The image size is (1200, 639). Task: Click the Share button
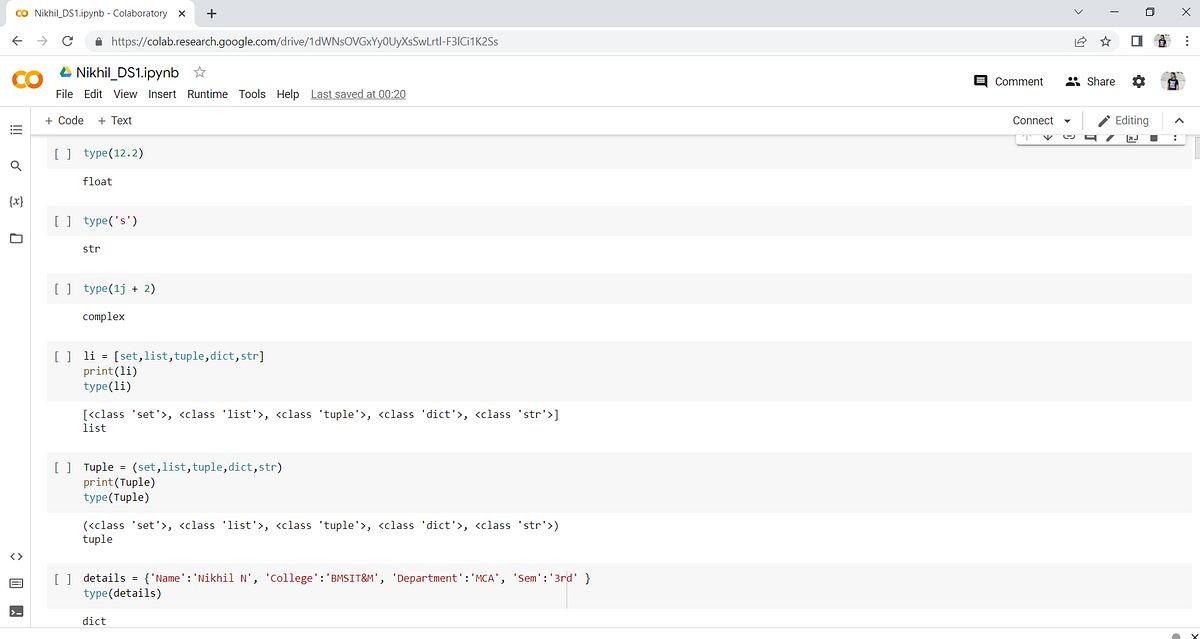tap(1090, 81)
